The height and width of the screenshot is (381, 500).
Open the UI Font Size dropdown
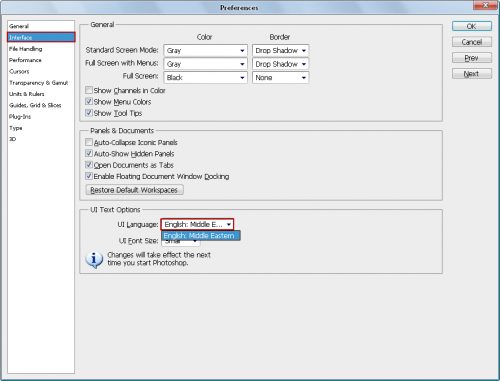pyautogui.click(x=181, y=242)
